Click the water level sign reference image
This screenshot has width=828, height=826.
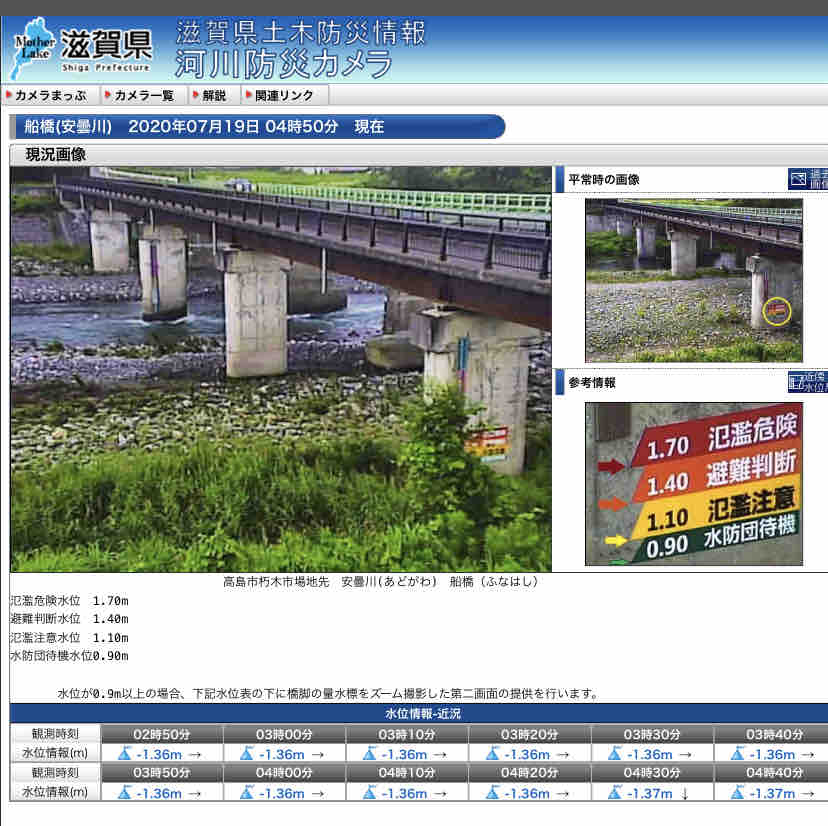(x=693, y=484)
